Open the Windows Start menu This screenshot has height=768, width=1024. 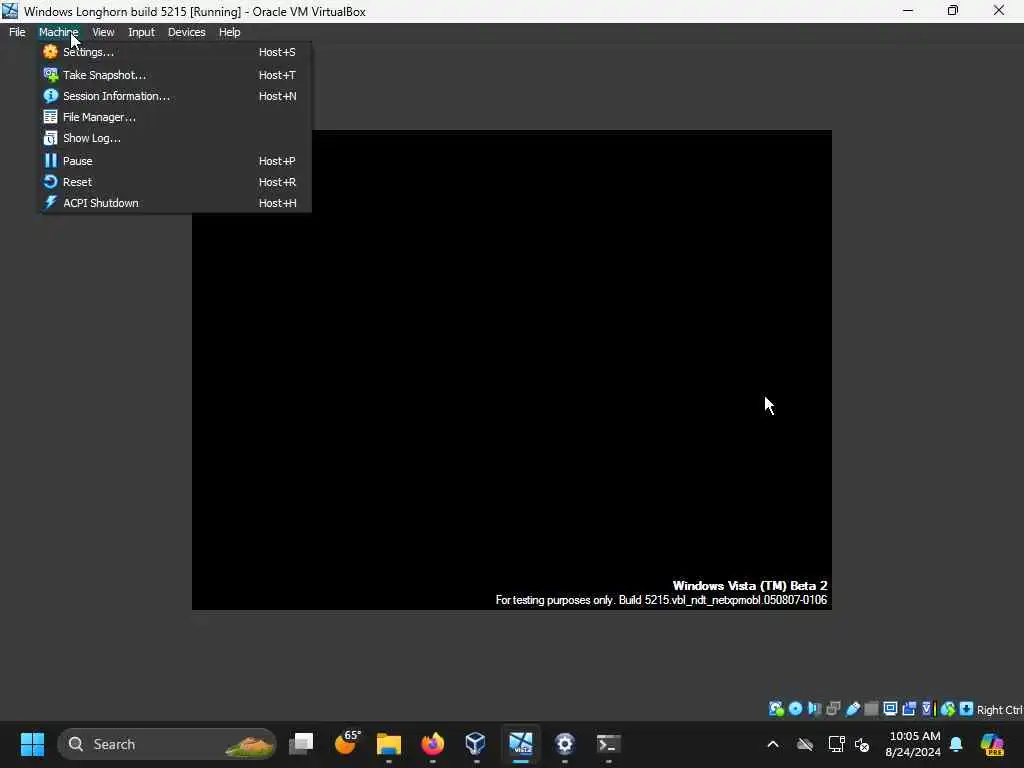tap(32, 744)
